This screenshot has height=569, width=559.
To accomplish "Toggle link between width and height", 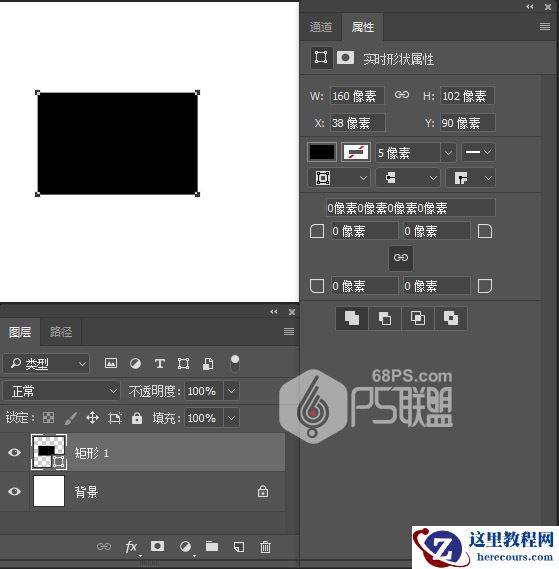I will [402, 95].
